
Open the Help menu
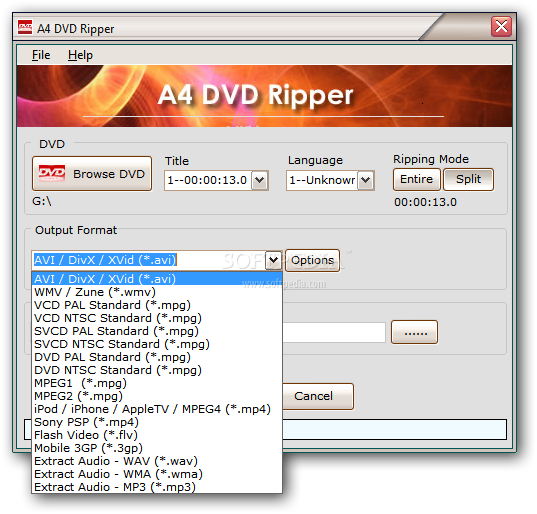point(80,55)
